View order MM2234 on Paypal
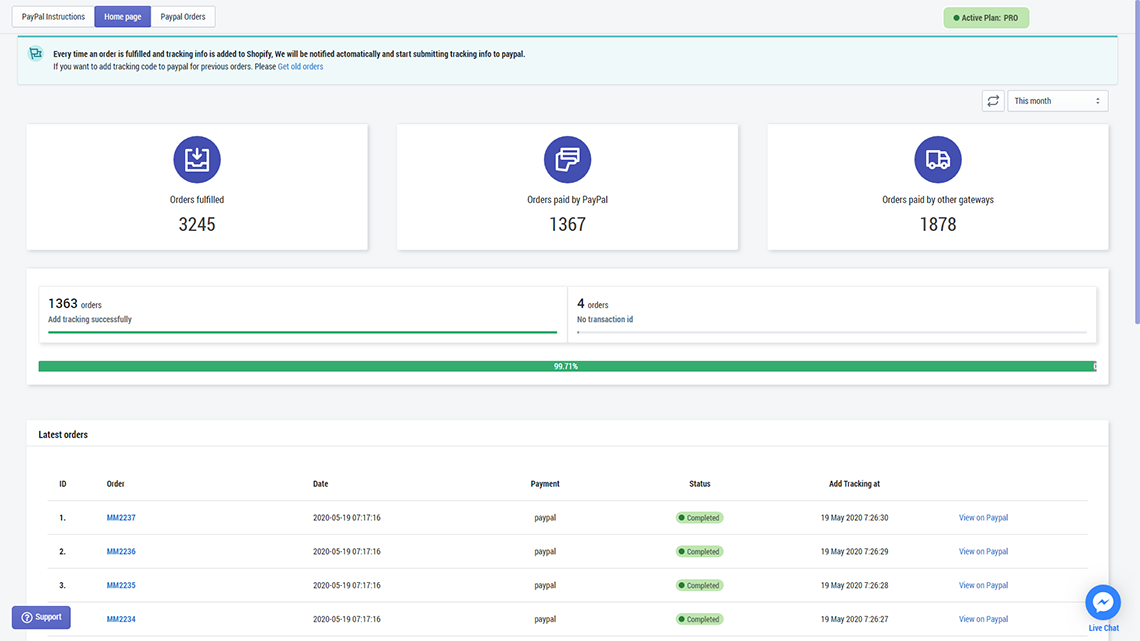 click(983, 619)
